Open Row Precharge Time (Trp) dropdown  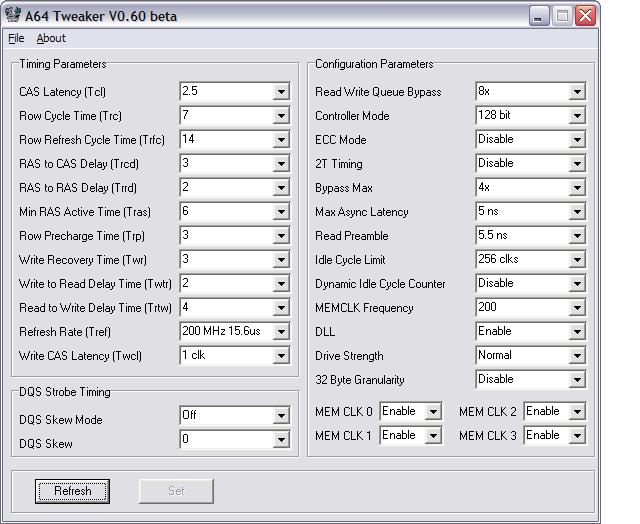point(281,235)
